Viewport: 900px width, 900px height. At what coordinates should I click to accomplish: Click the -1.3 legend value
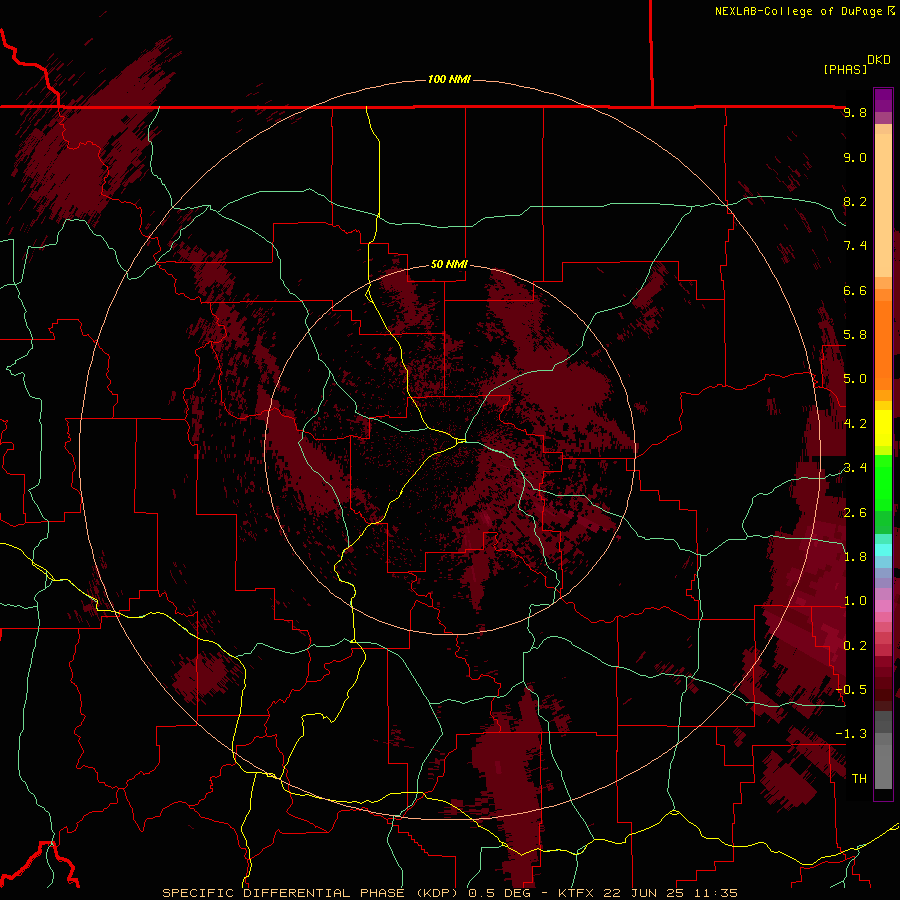[x=851, y=734]
